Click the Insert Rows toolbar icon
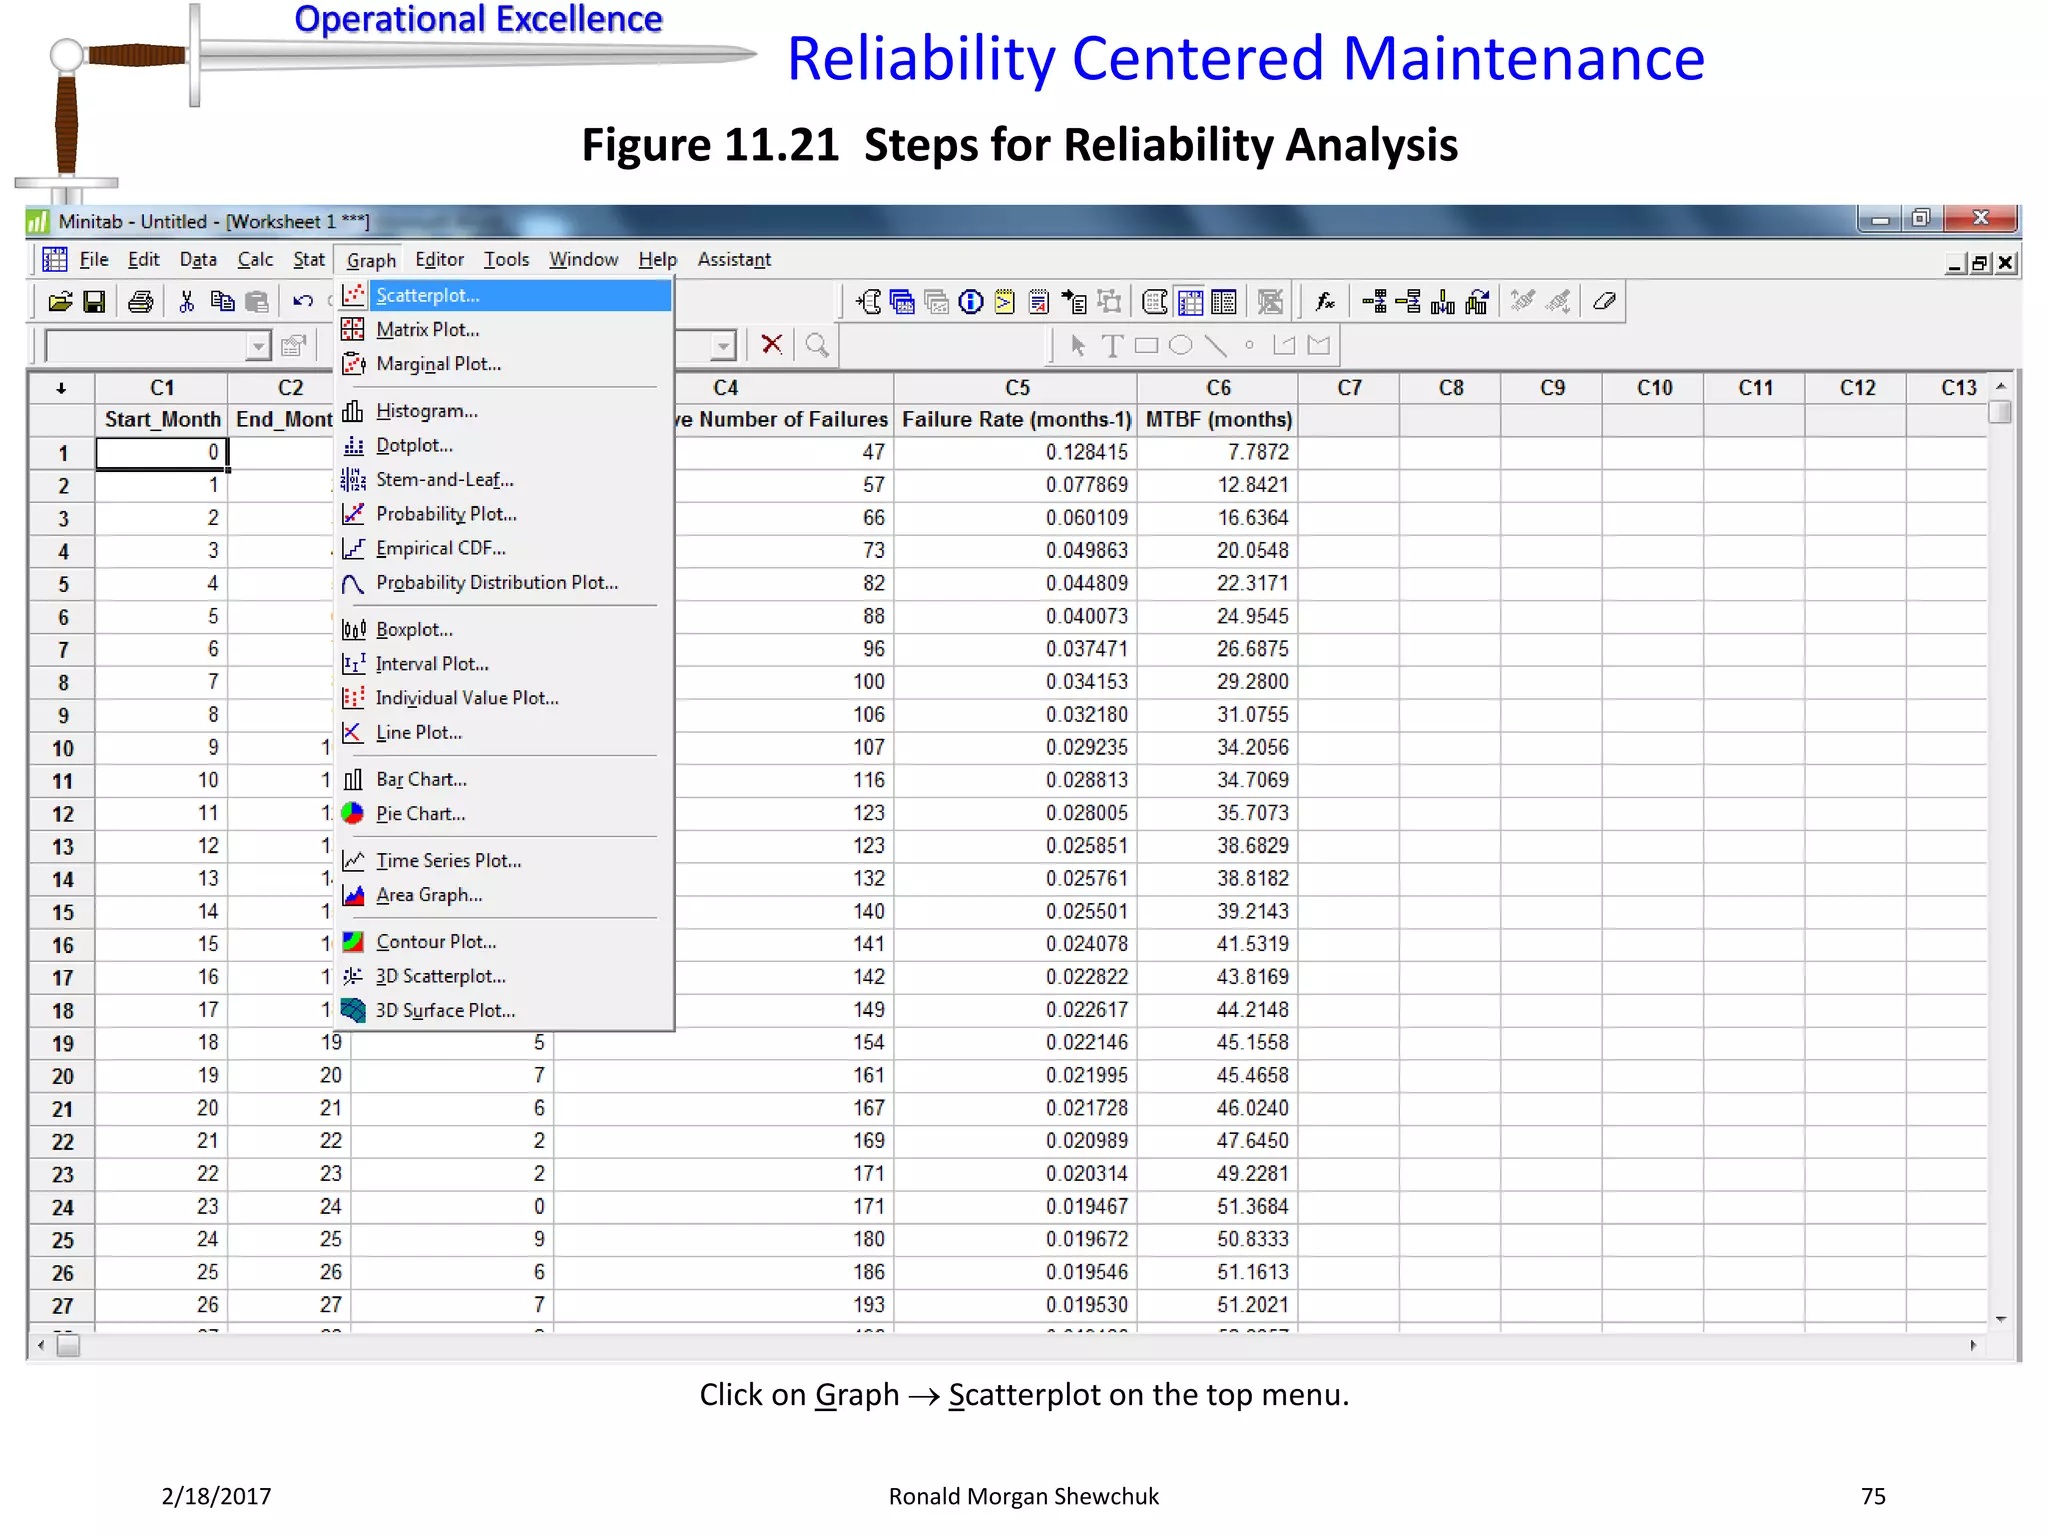 [x=1408, y=301]
